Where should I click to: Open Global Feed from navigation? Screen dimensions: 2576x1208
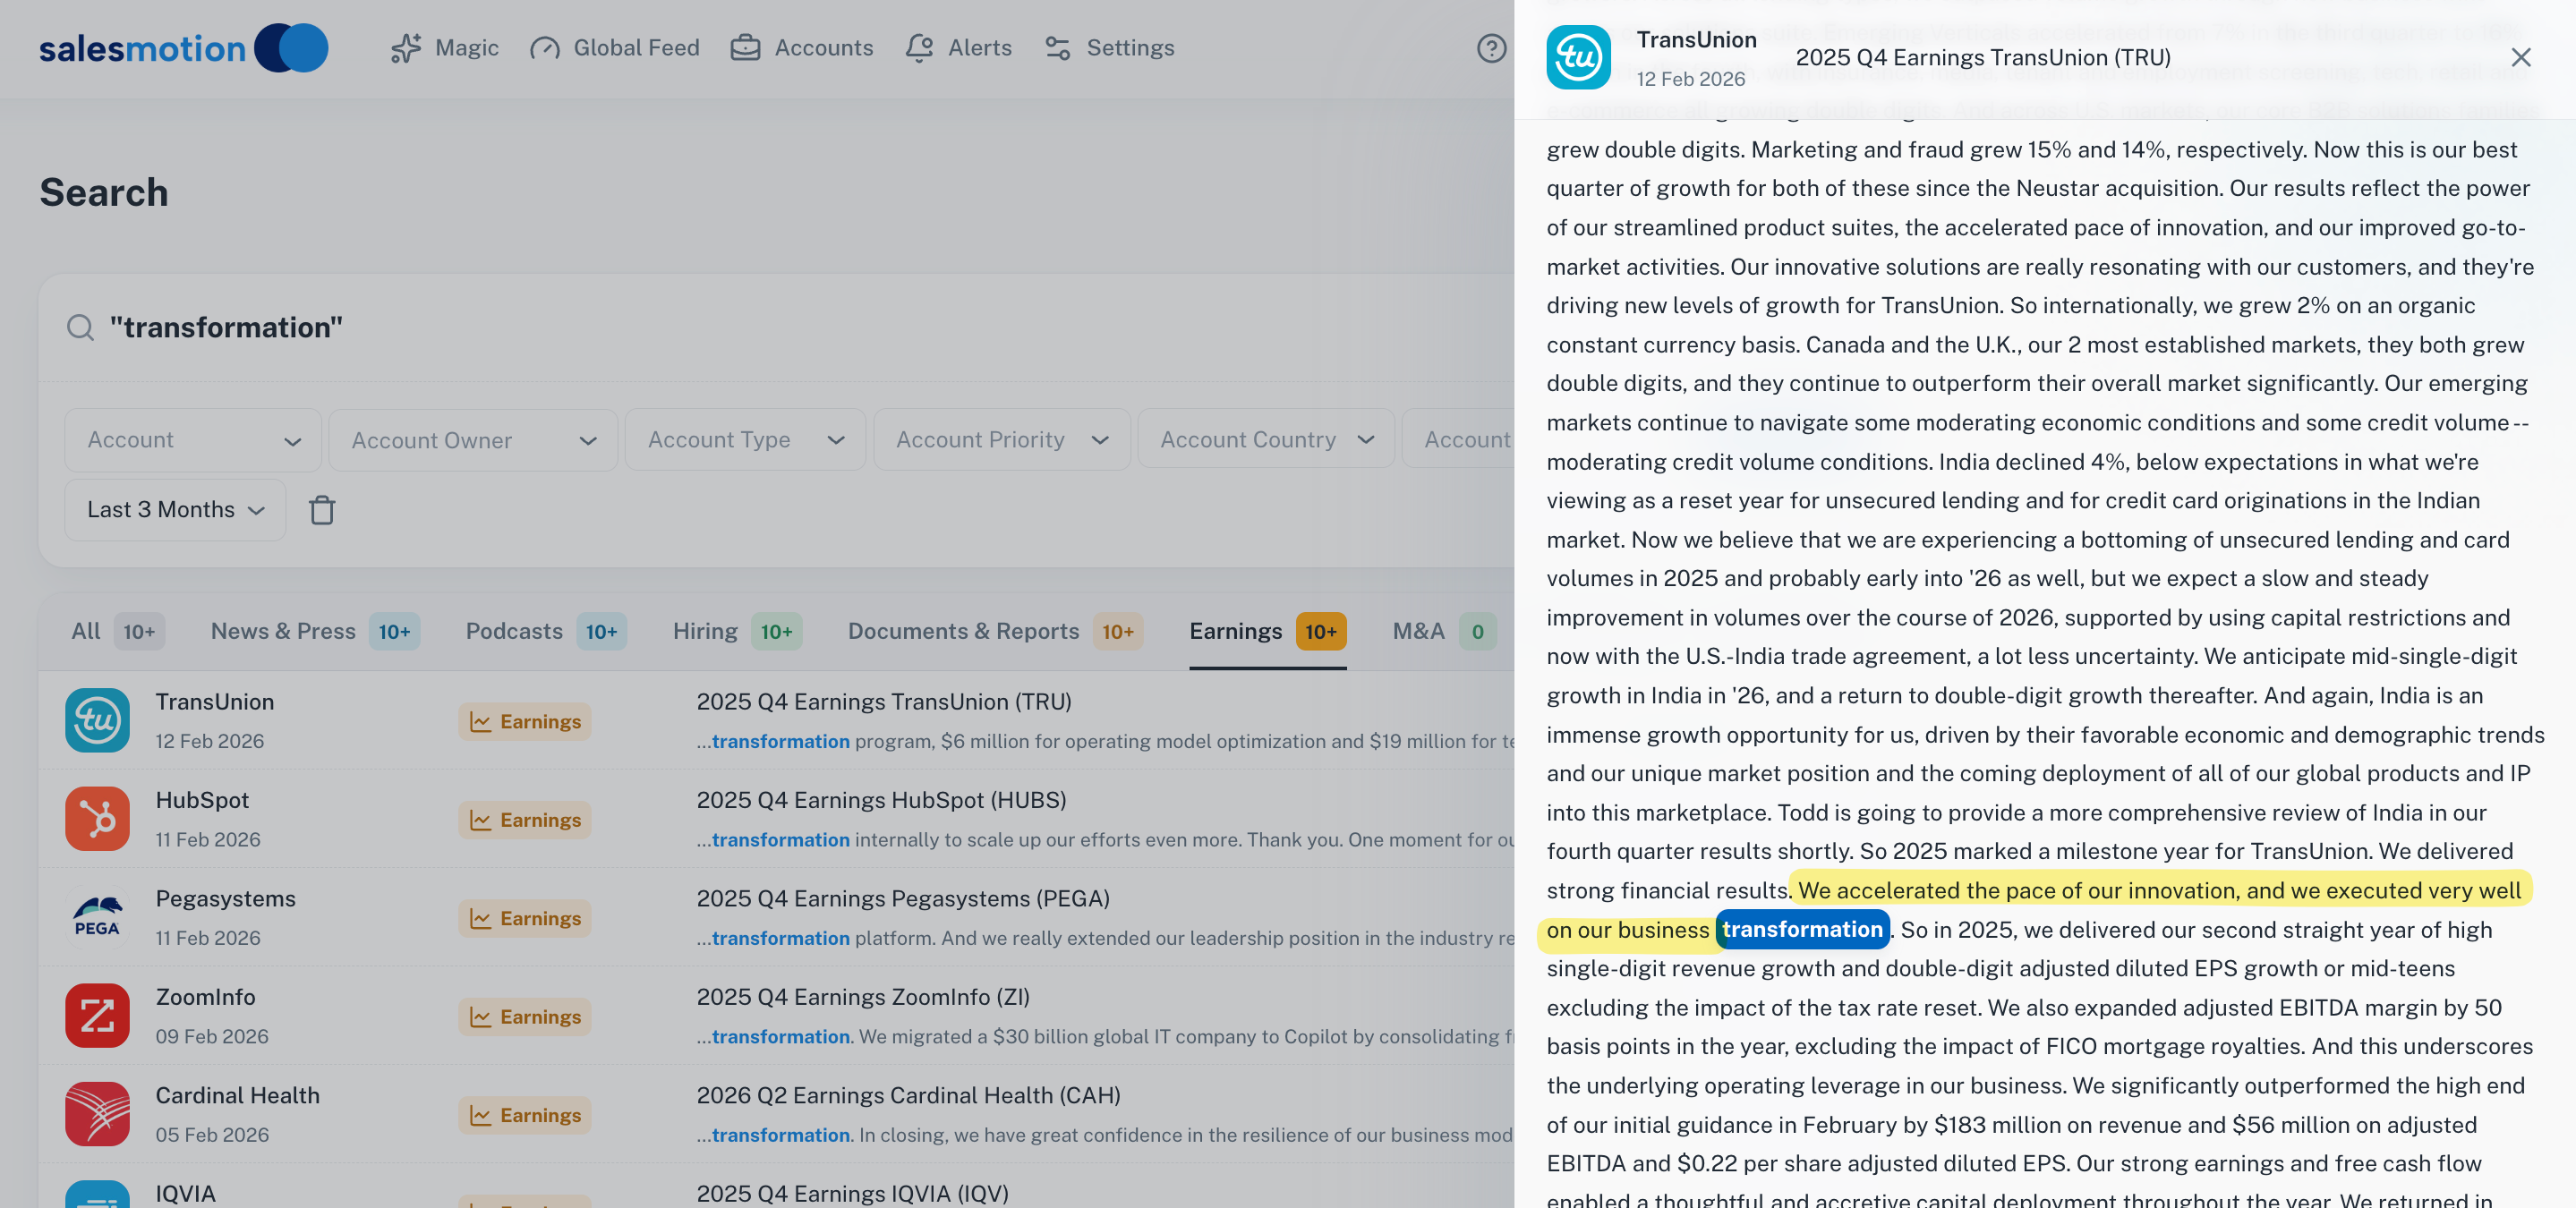614,48
